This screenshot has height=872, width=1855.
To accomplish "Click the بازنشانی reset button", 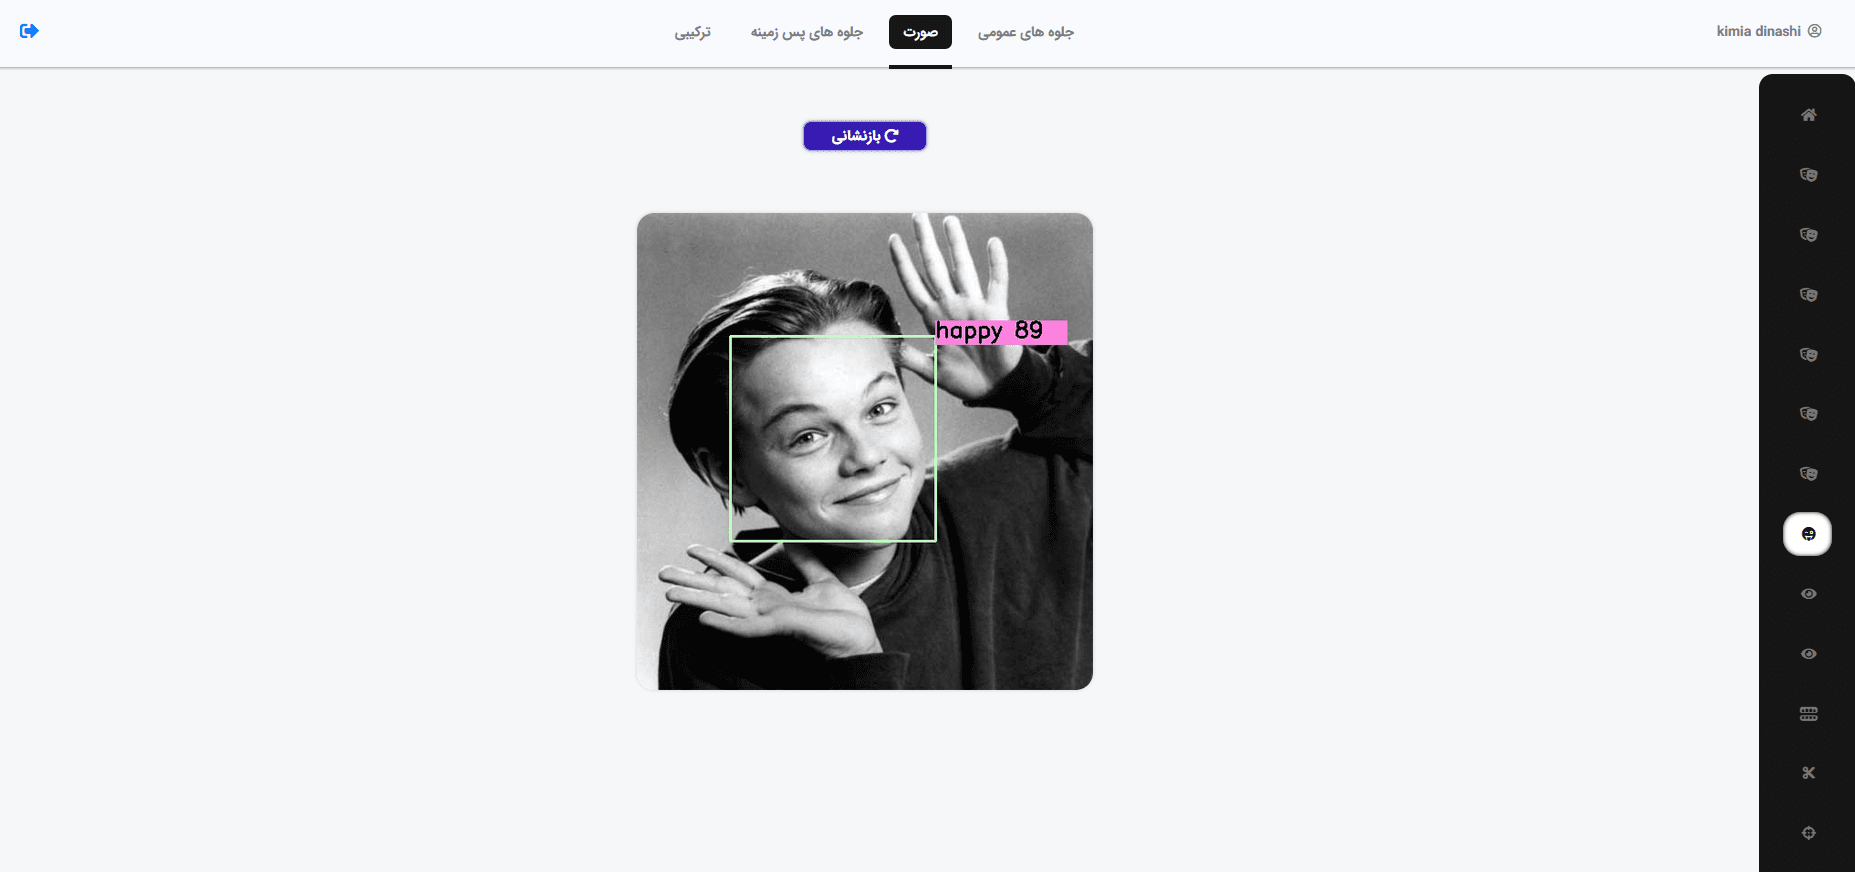I will tap(865, 136).
